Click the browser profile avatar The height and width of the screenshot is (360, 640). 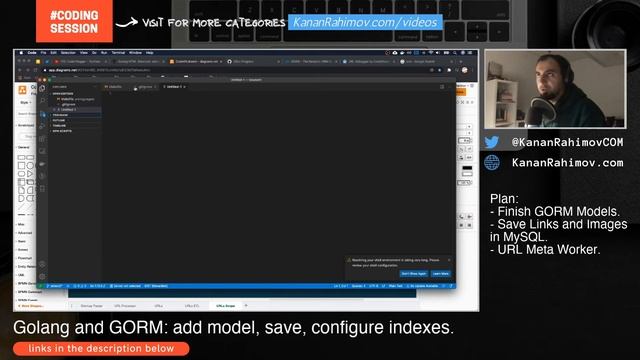tap(464, 70)
